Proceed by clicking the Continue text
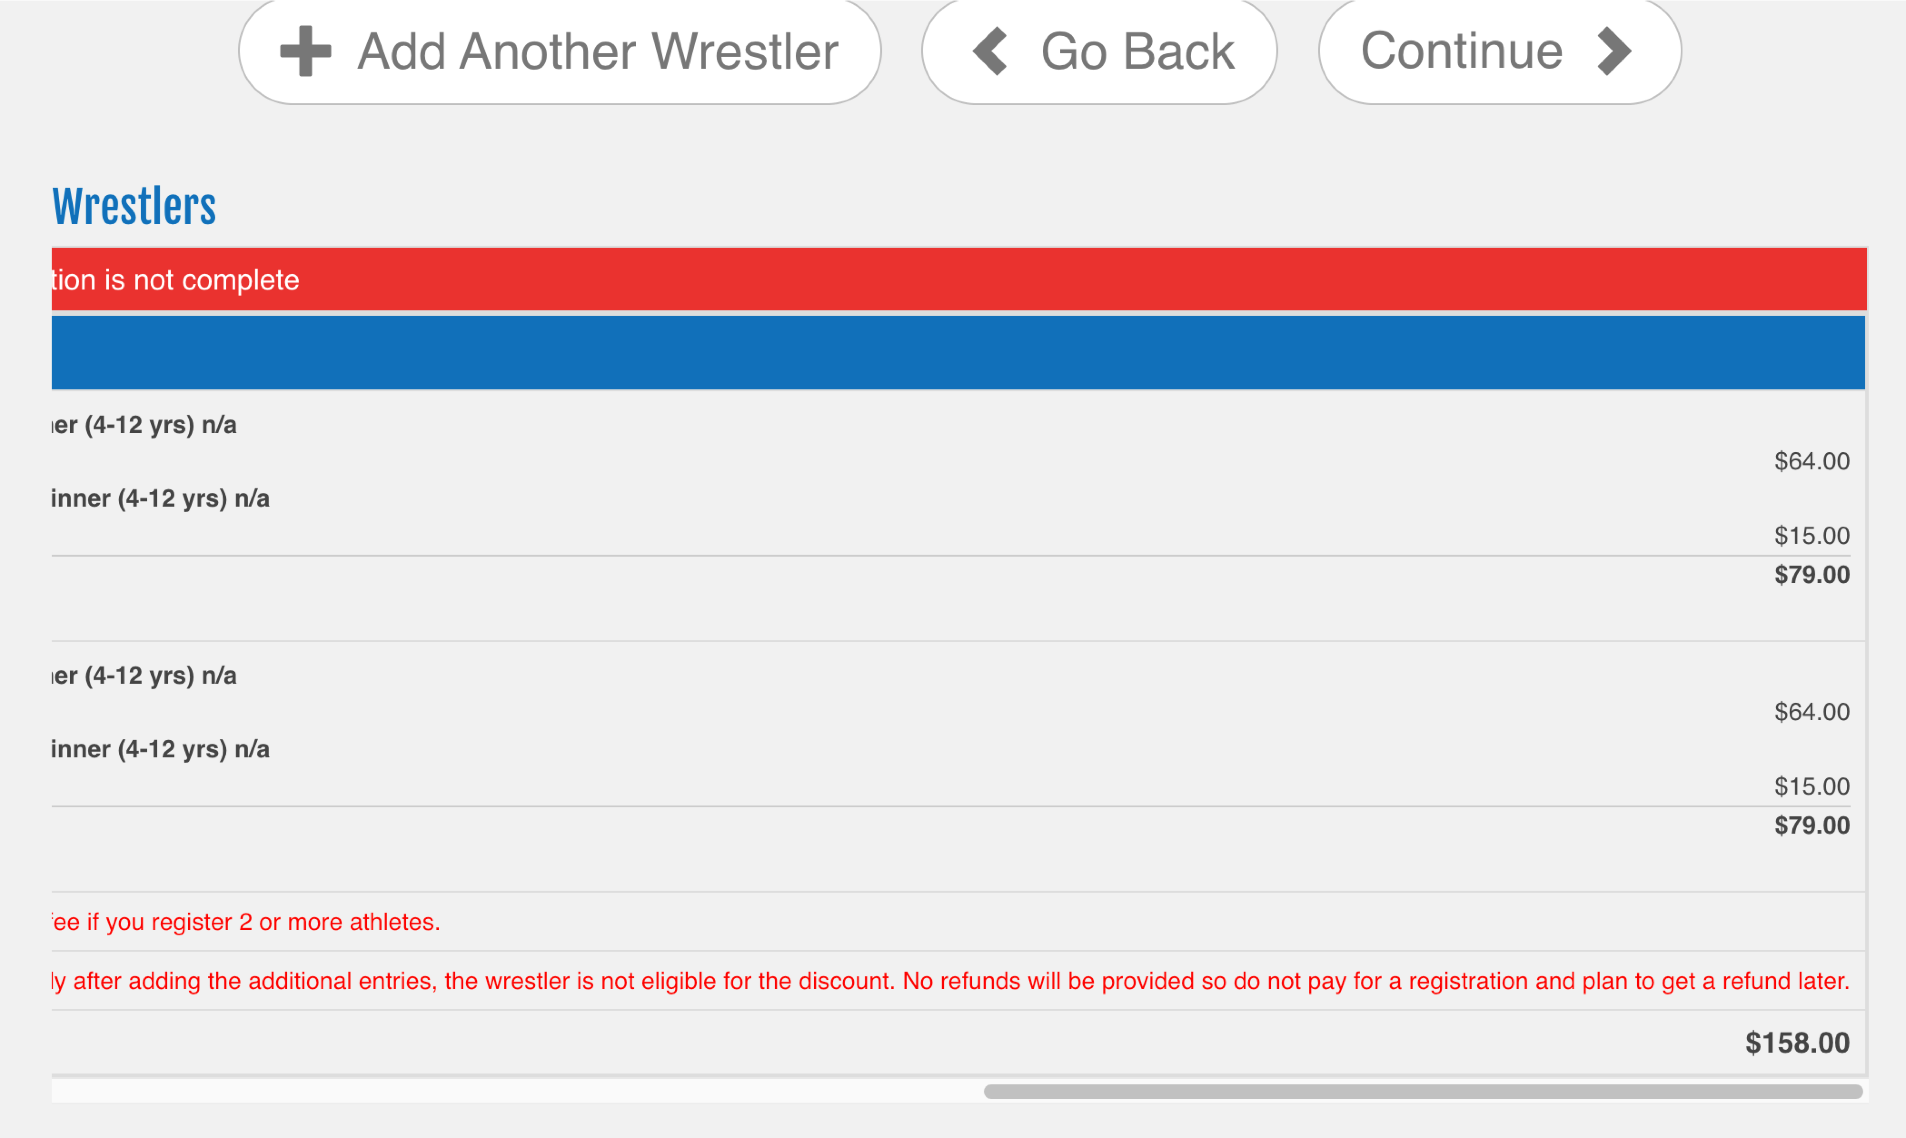Viewport: 1906px width, 1138px height. coord(1461,51)
